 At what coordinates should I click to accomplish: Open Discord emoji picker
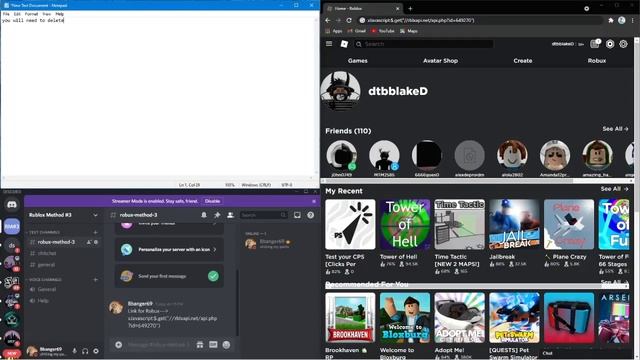(226, 345)
